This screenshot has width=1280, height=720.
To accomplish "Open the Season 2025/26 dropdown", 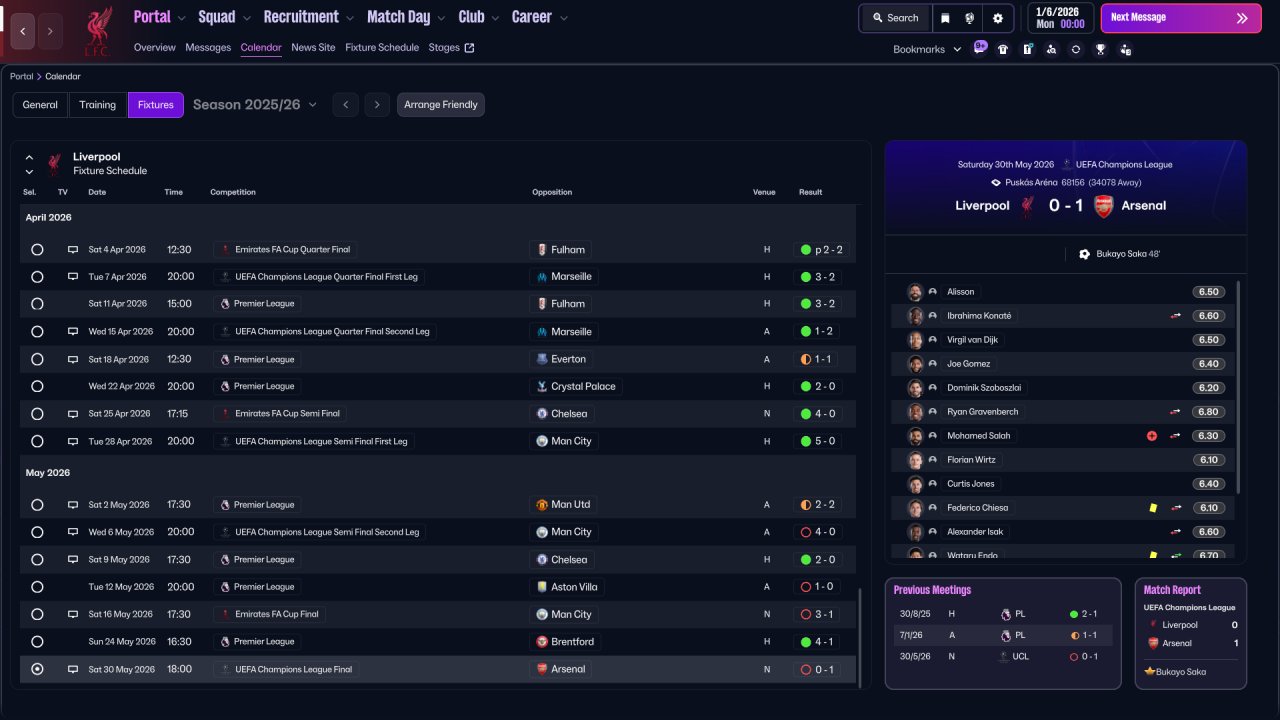I will pos(255,105).
